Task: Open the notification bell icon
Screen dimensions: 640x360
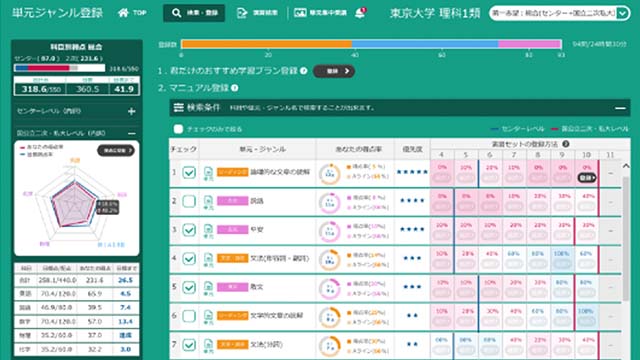Action: click(360, 13)
